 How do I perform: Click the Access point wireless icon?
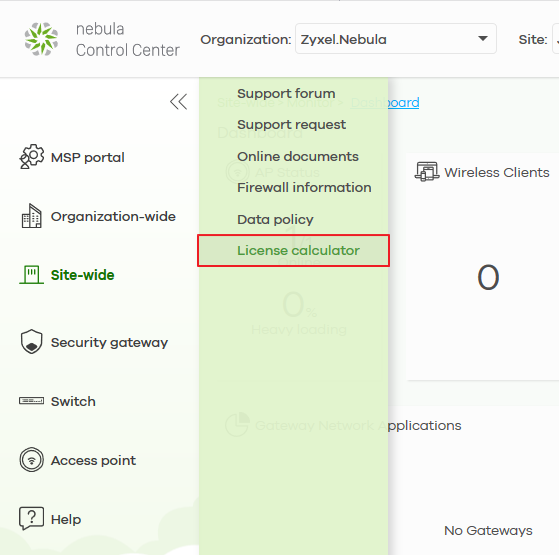click(32, 460)
